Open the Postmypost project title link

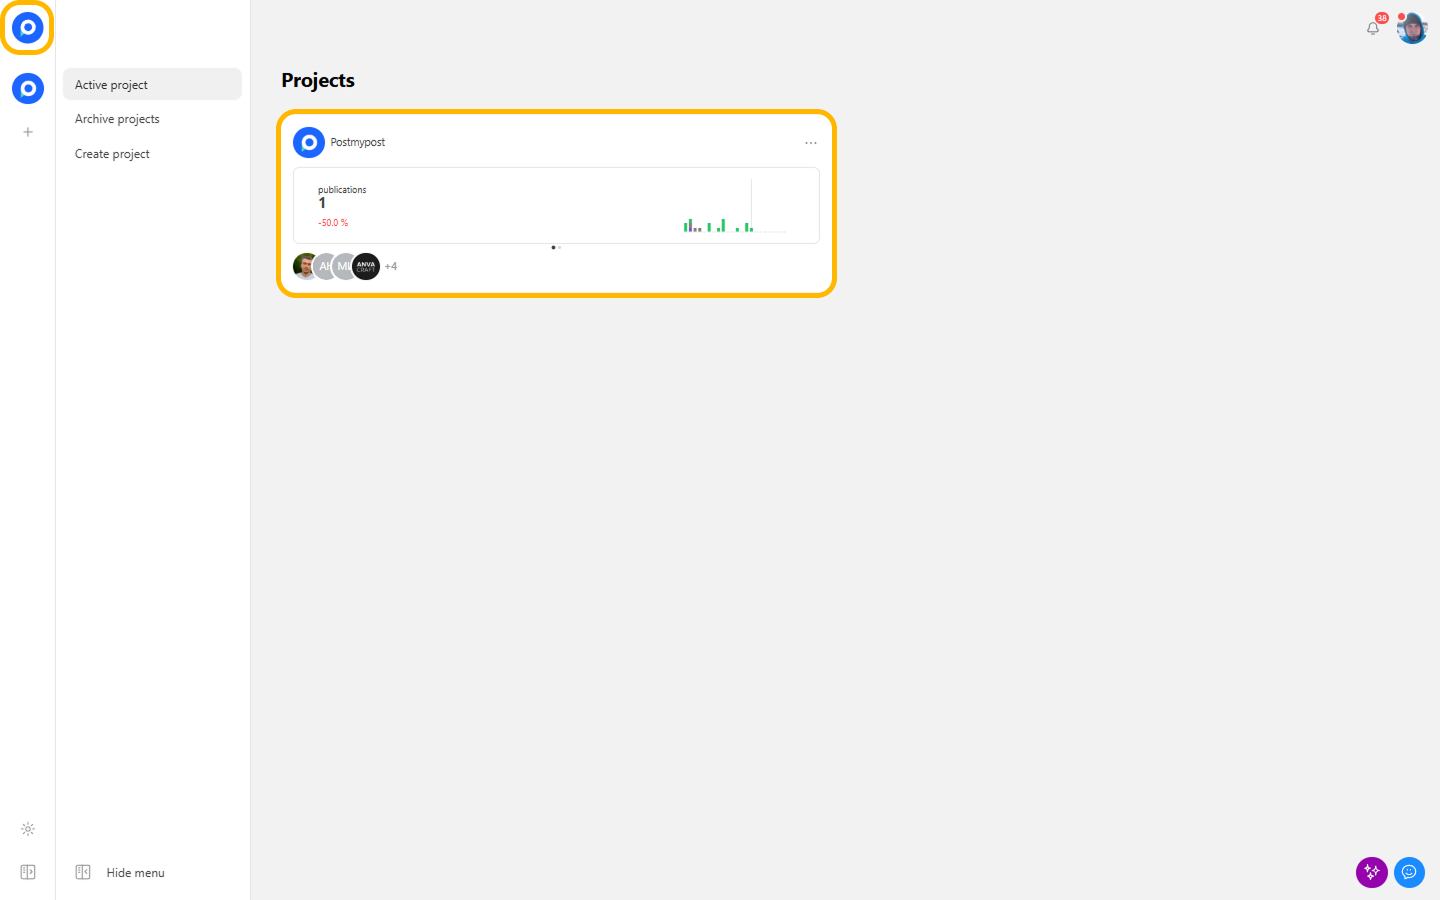click(x=357, y=142)
